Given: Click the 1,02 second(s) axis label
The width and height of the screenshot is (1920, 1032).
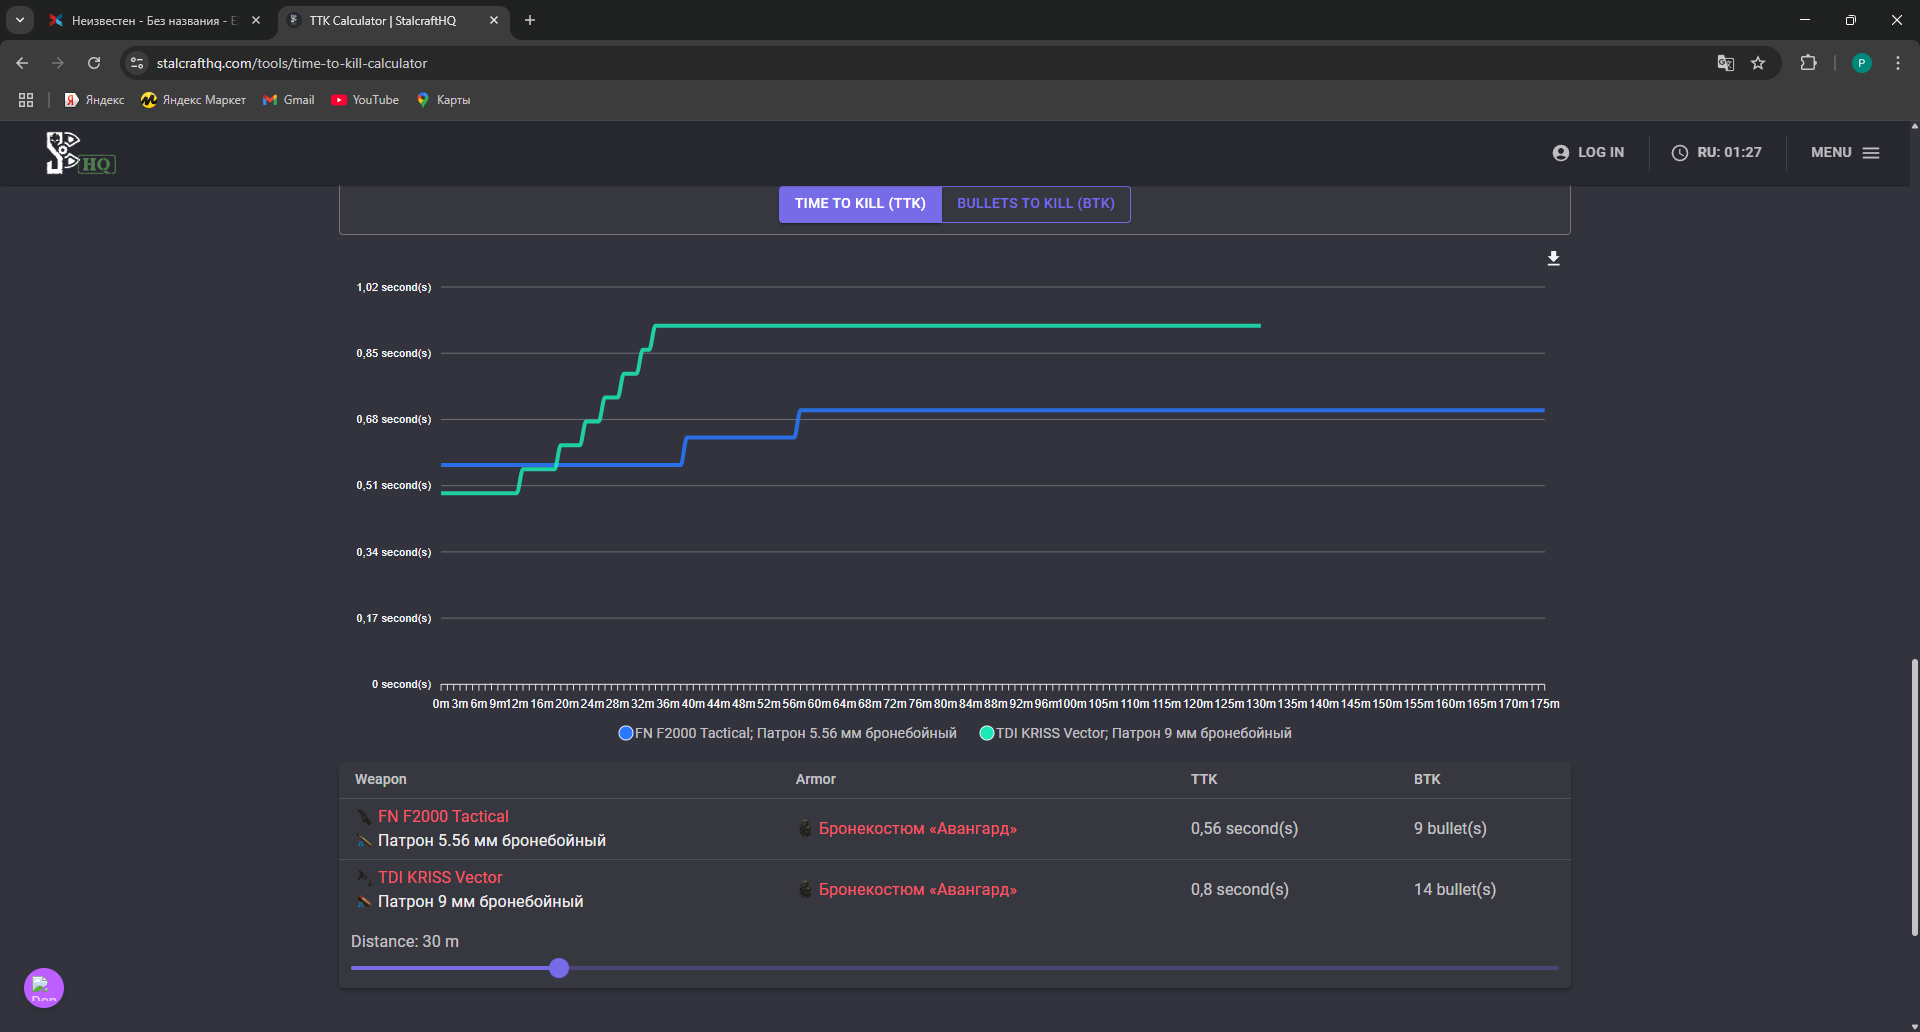Looking at the screenshot, I should point(394,287).
